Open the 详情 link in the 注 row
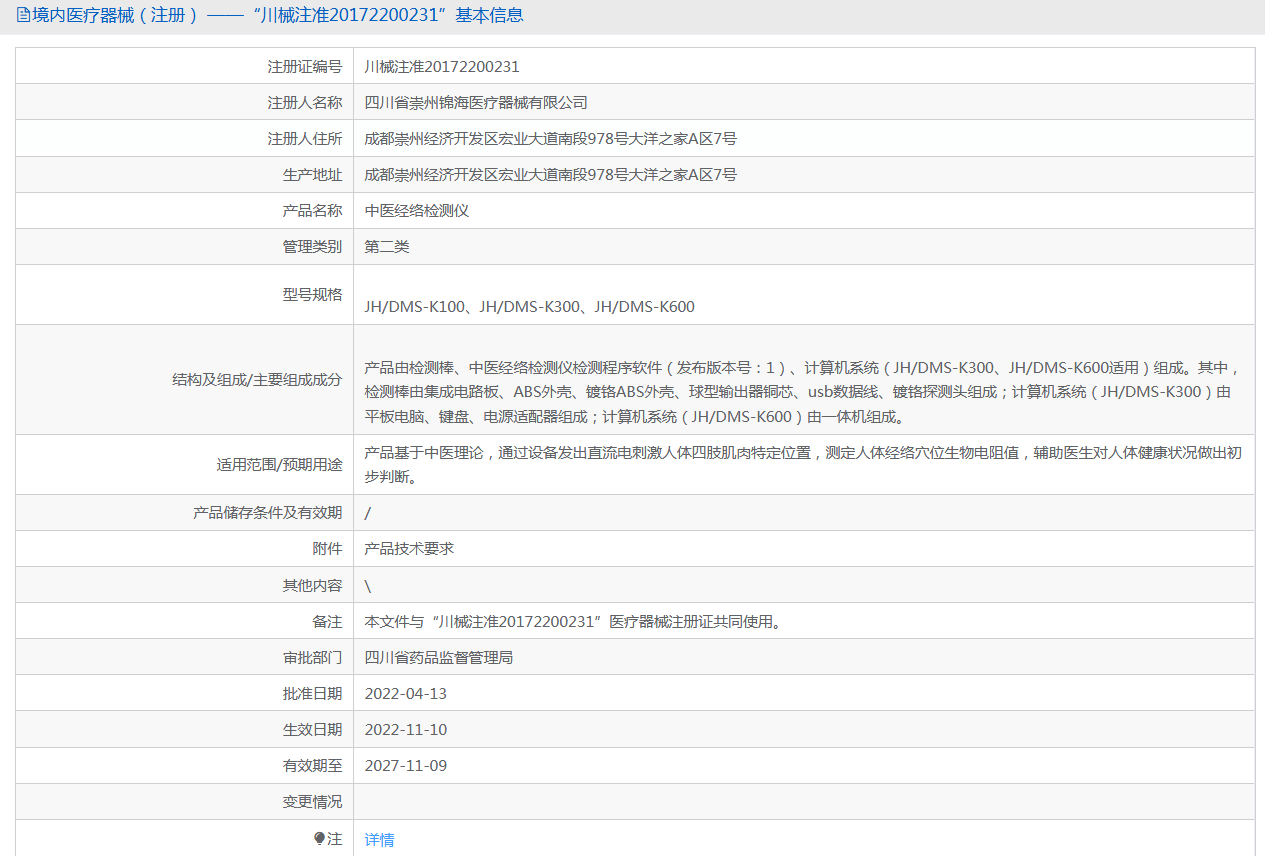Image resolution: width=1265 pixels, height=856 pixels. pyautogui.click(x=379, y=839)
